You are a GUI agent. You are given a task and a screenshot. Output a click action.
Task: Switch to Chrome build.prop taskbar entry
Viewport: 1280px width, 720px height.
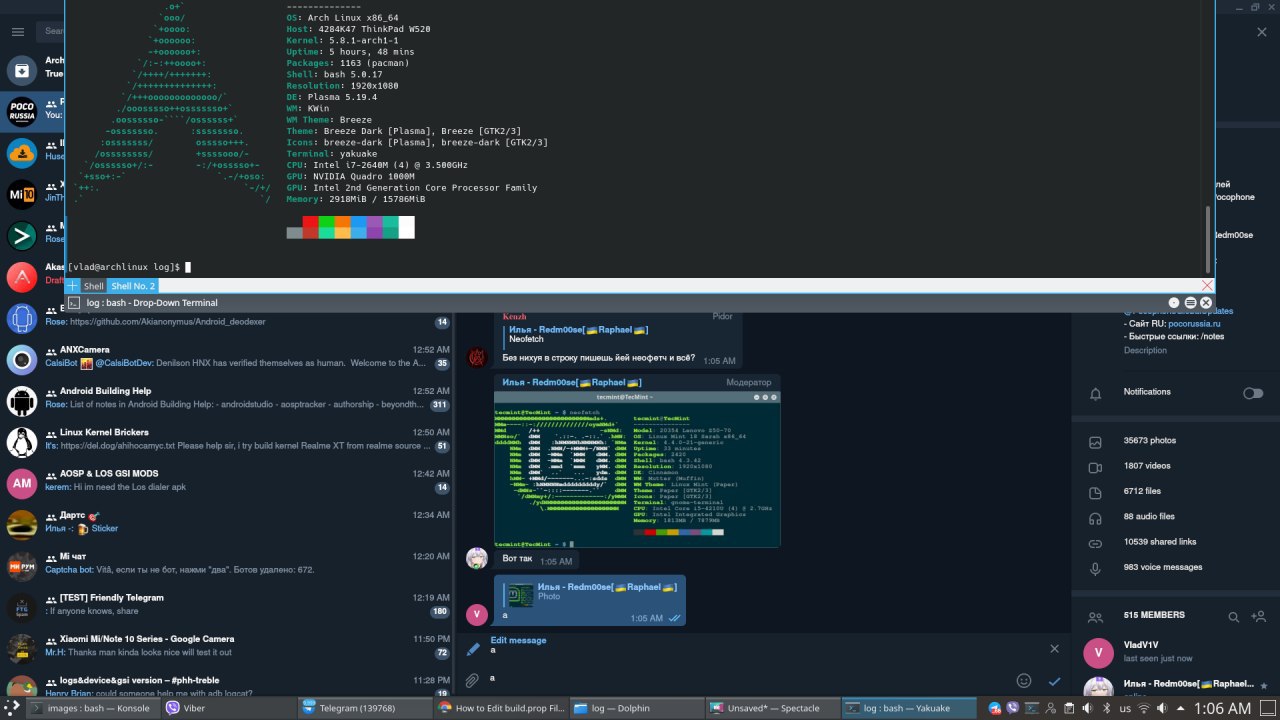click(x=502, y=708)
